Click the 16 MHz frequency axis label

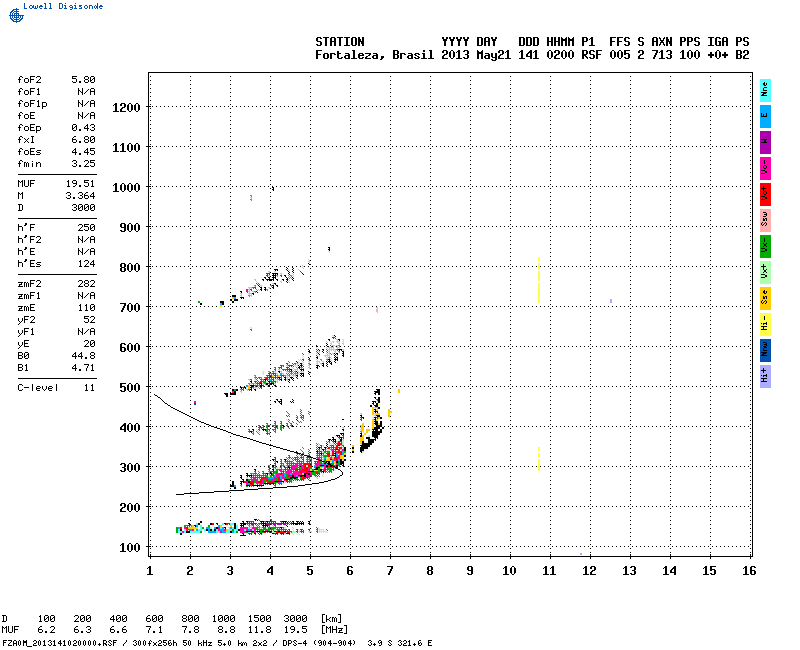coord(749,570)
